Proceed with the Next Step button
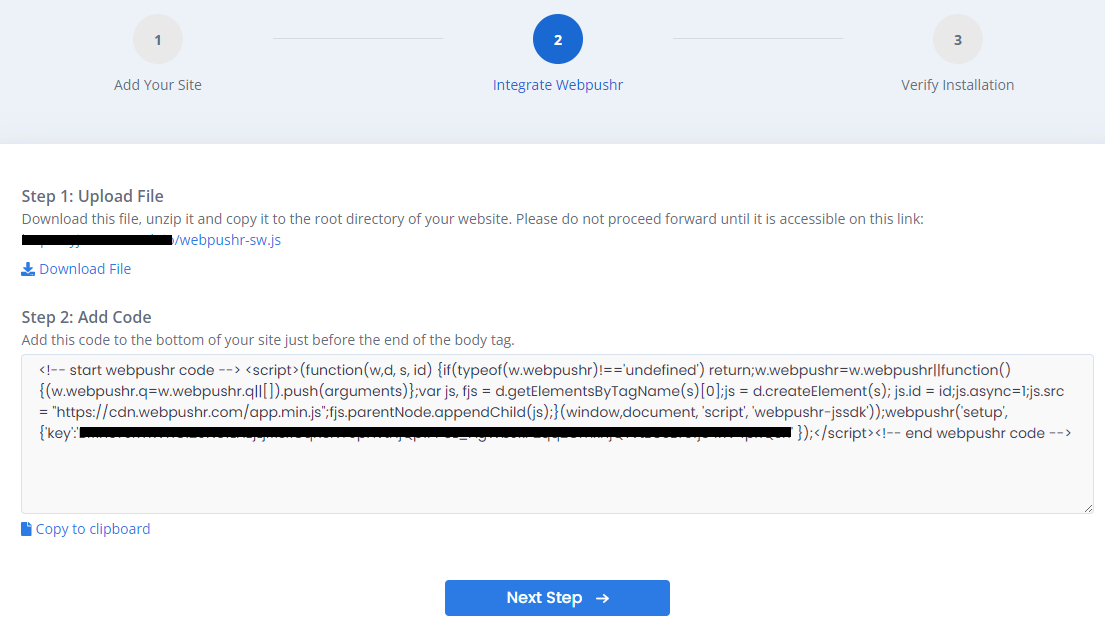 tap(557, 598)
